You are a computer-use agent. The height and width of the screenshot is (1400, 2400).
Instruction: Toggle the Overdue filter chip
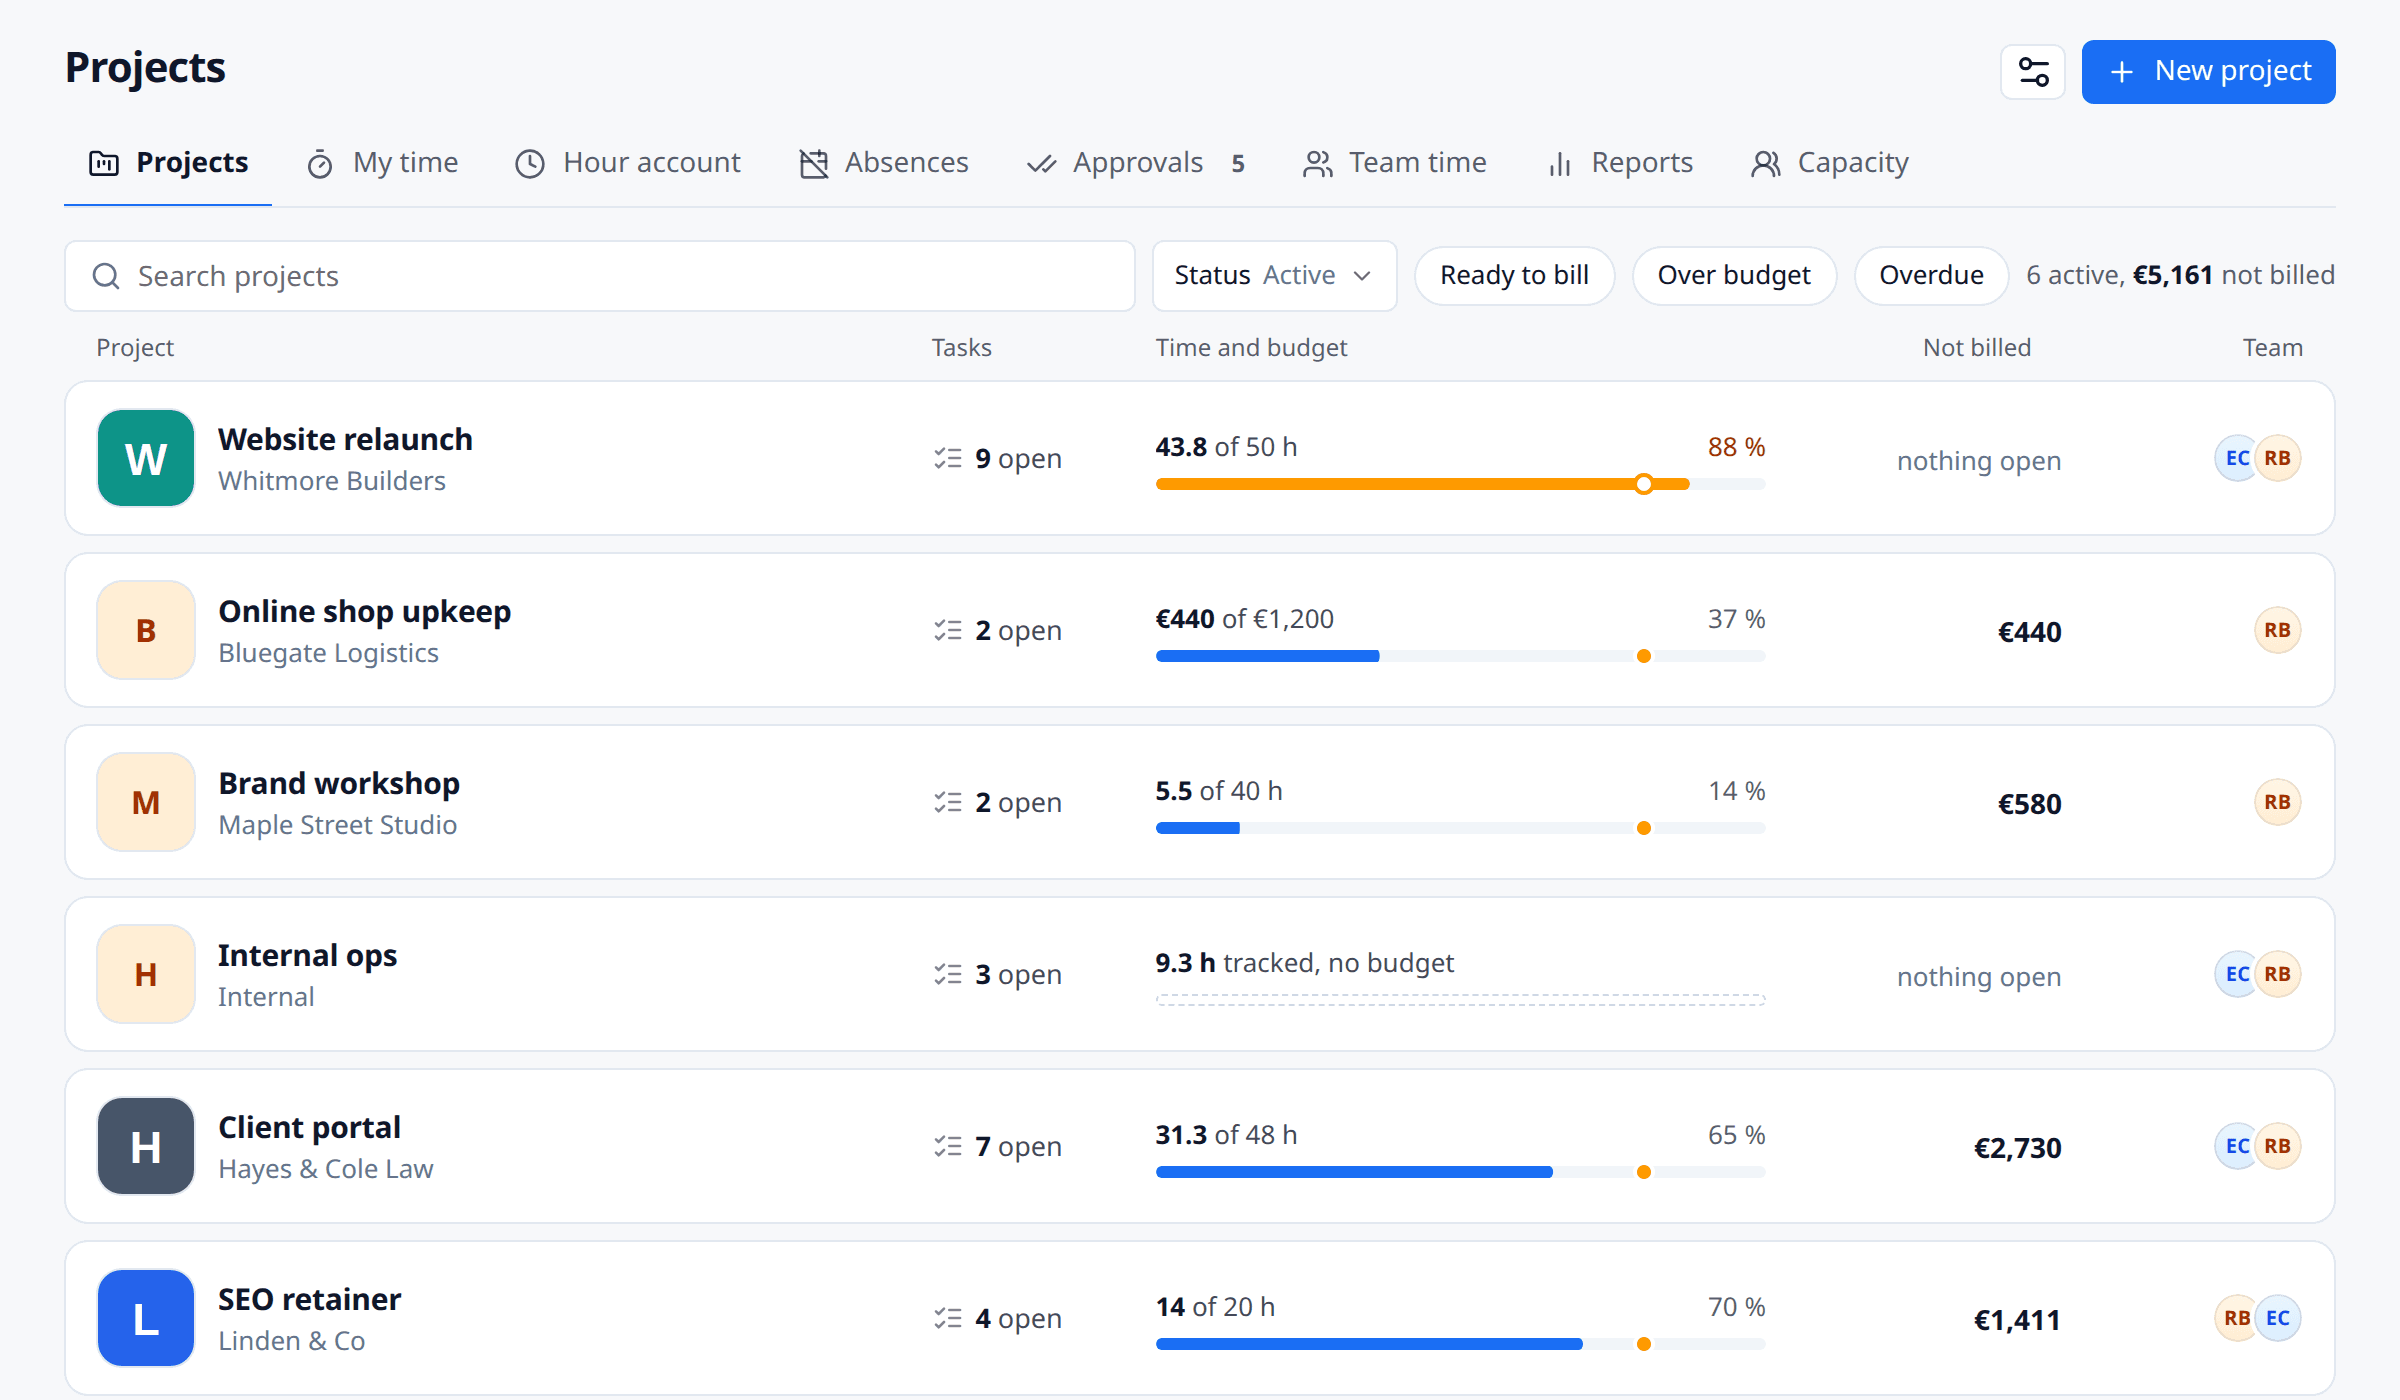(1931, 275)
